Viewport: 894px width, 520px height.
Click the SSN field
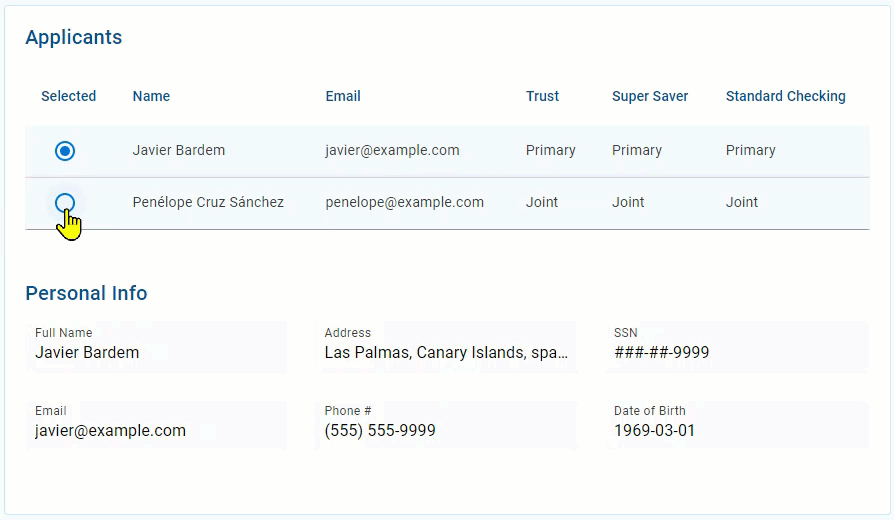737,347
